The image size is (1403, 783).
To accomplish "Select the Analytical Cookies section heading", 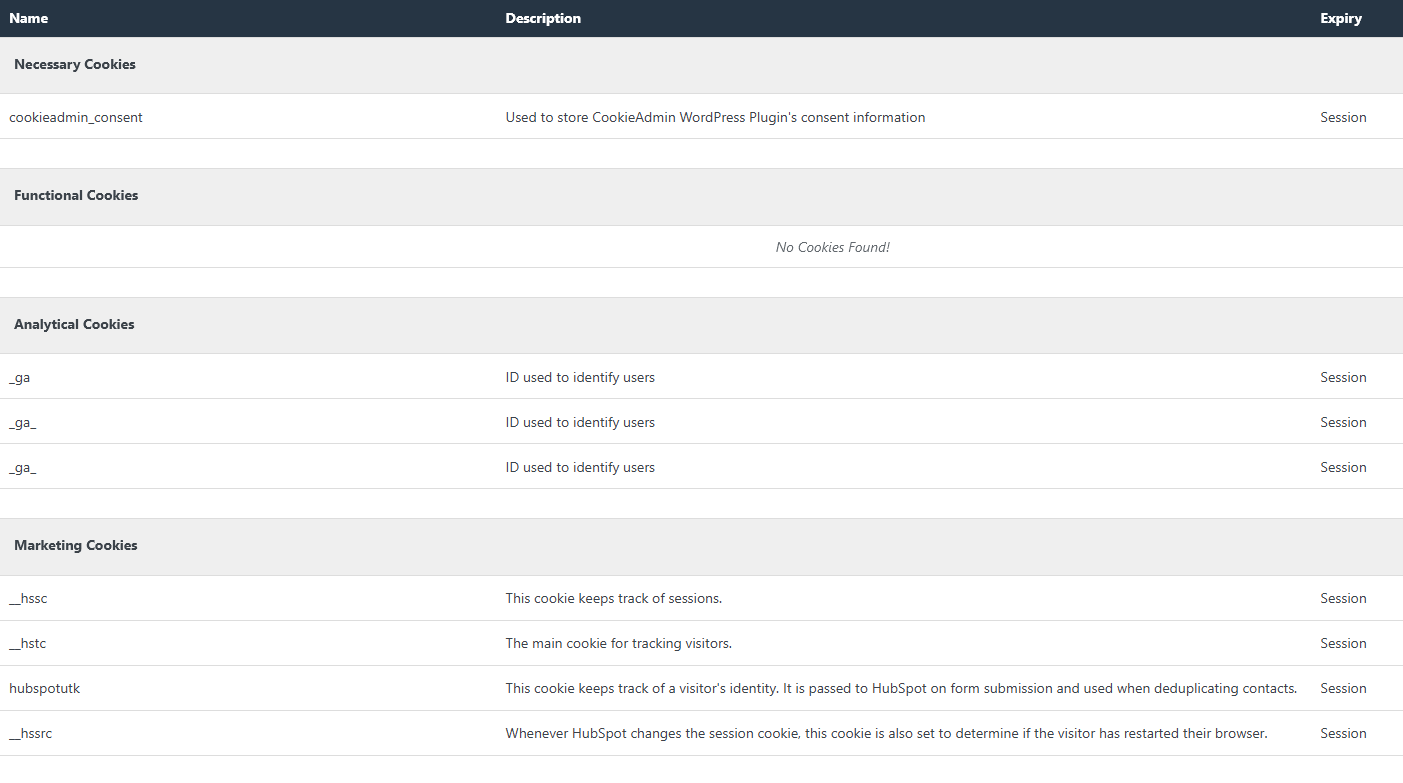I will coord(74,324).
